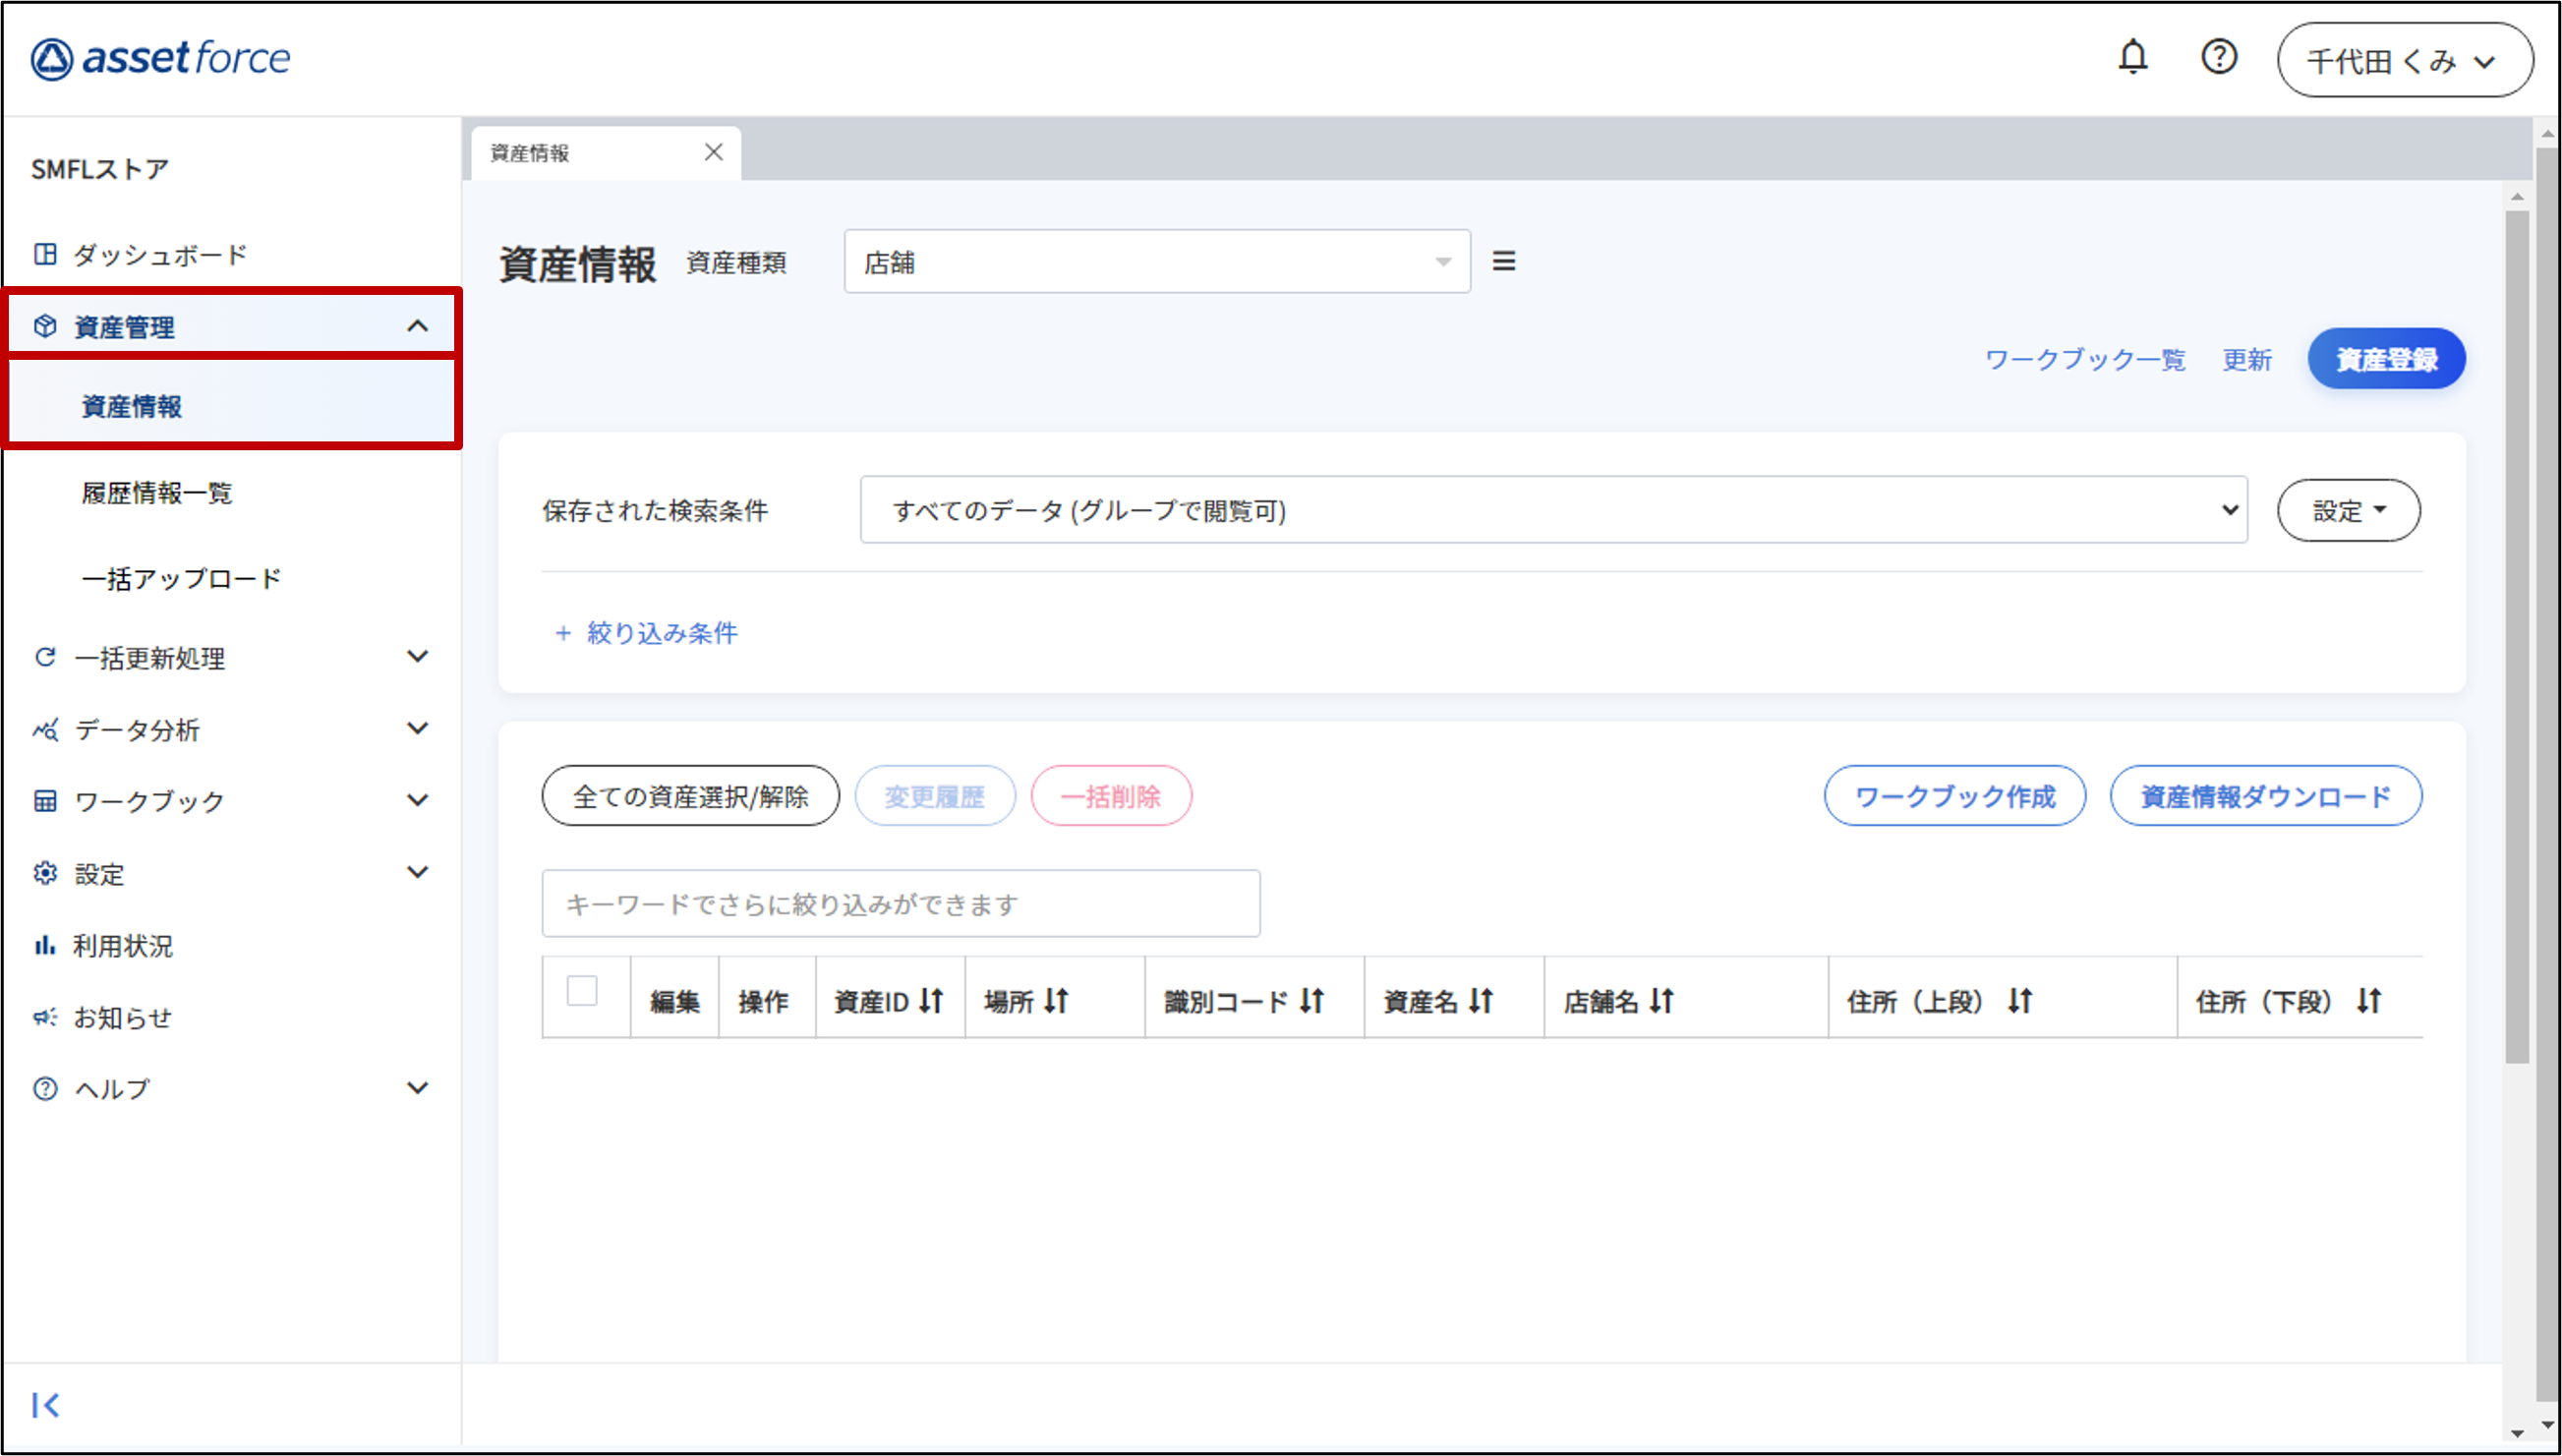This screenshot has width=2562, height=1456.
Task: Click the sort icon on 資産ID column
Action: coord(931,1001)
